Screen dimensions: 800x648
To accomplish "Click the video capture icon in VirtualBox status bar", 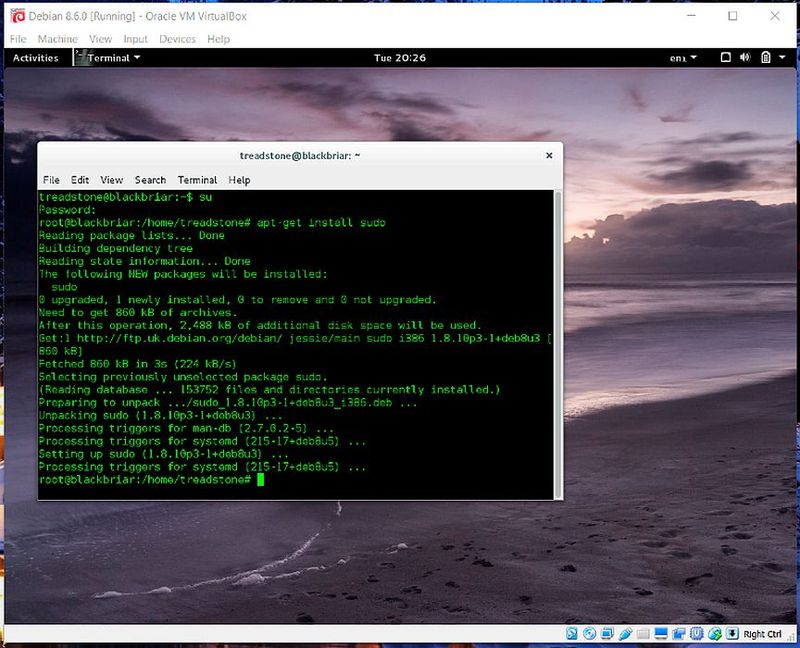I will click(x=679, y=634).
